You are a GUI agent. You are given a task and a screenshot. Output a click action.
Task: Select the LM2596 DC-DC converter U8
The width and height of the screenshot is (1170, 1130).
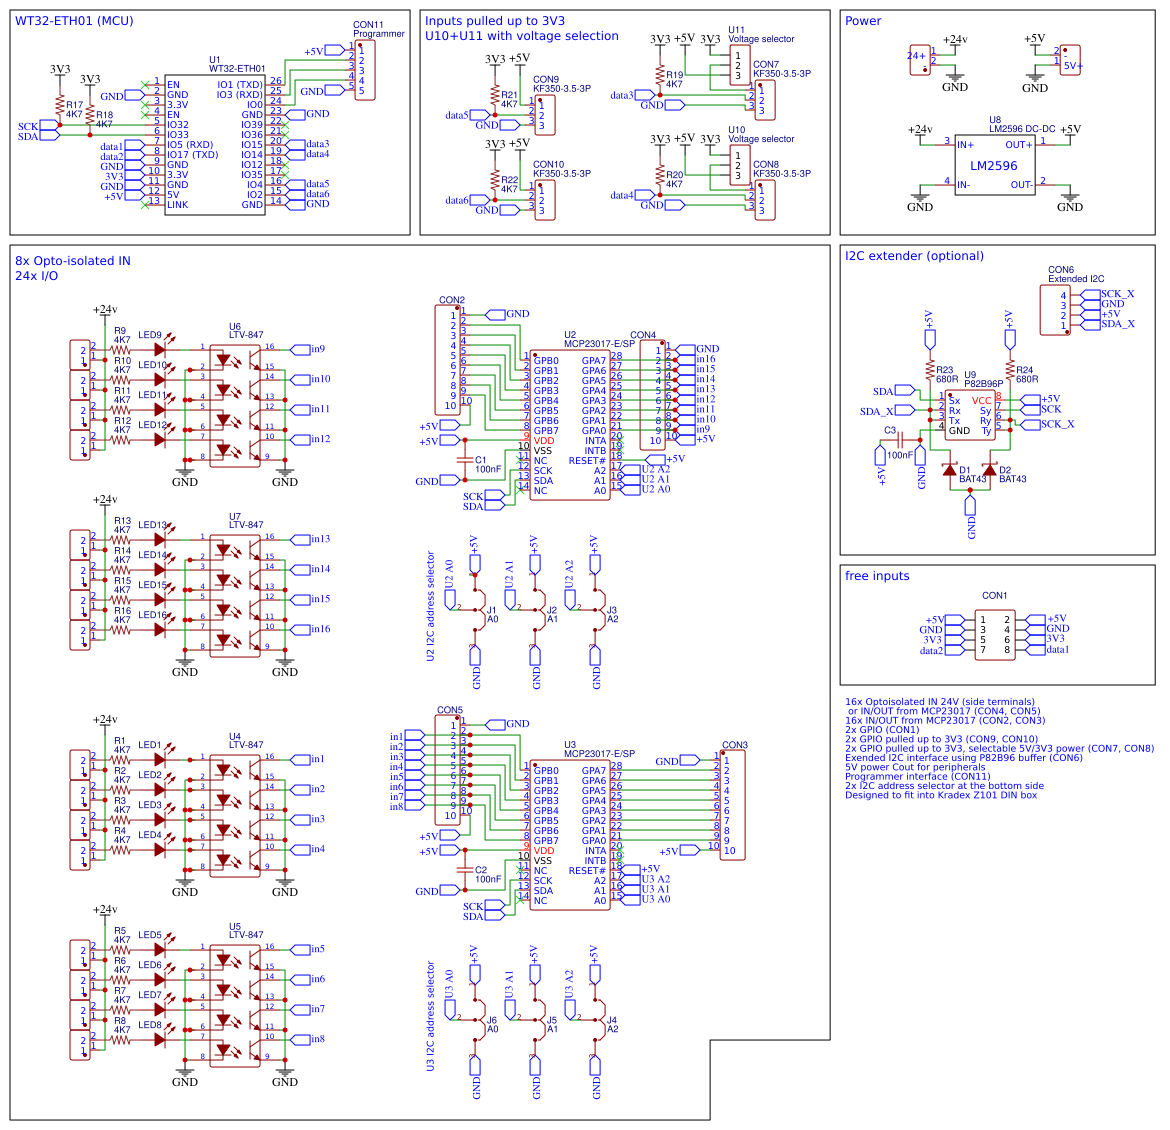[x=995, y=165]
